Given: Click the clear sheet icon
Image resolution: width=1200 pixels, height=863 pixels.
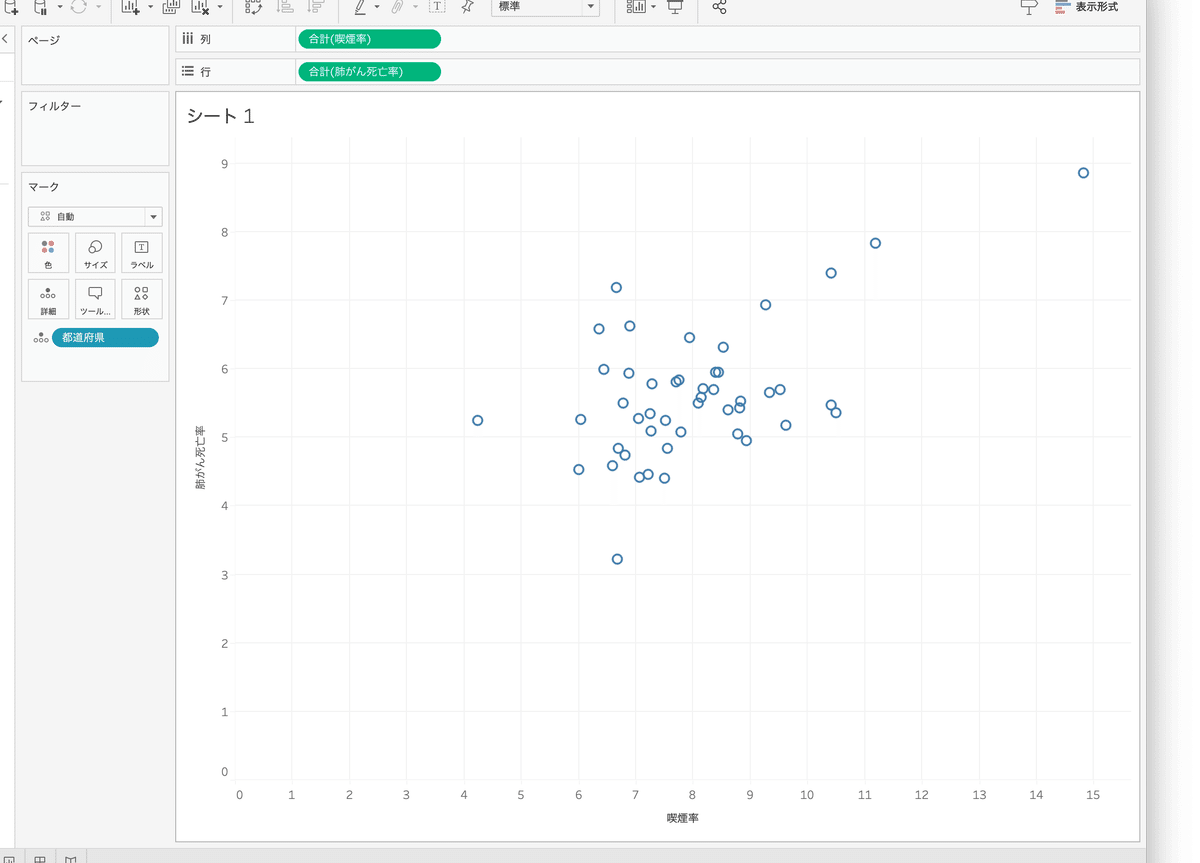Looking at the screenshot, I should (200, 7).
